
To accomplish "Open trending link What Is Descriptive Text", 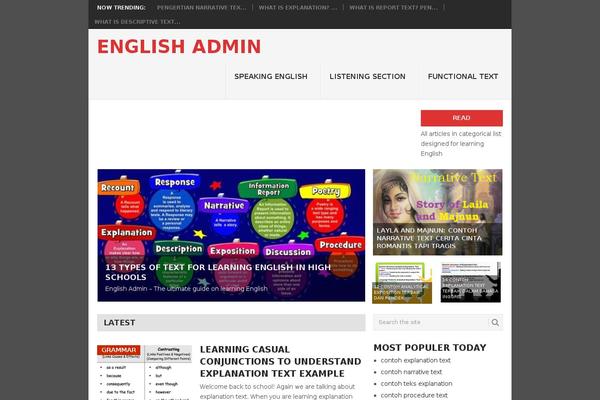I will [137, 22].
